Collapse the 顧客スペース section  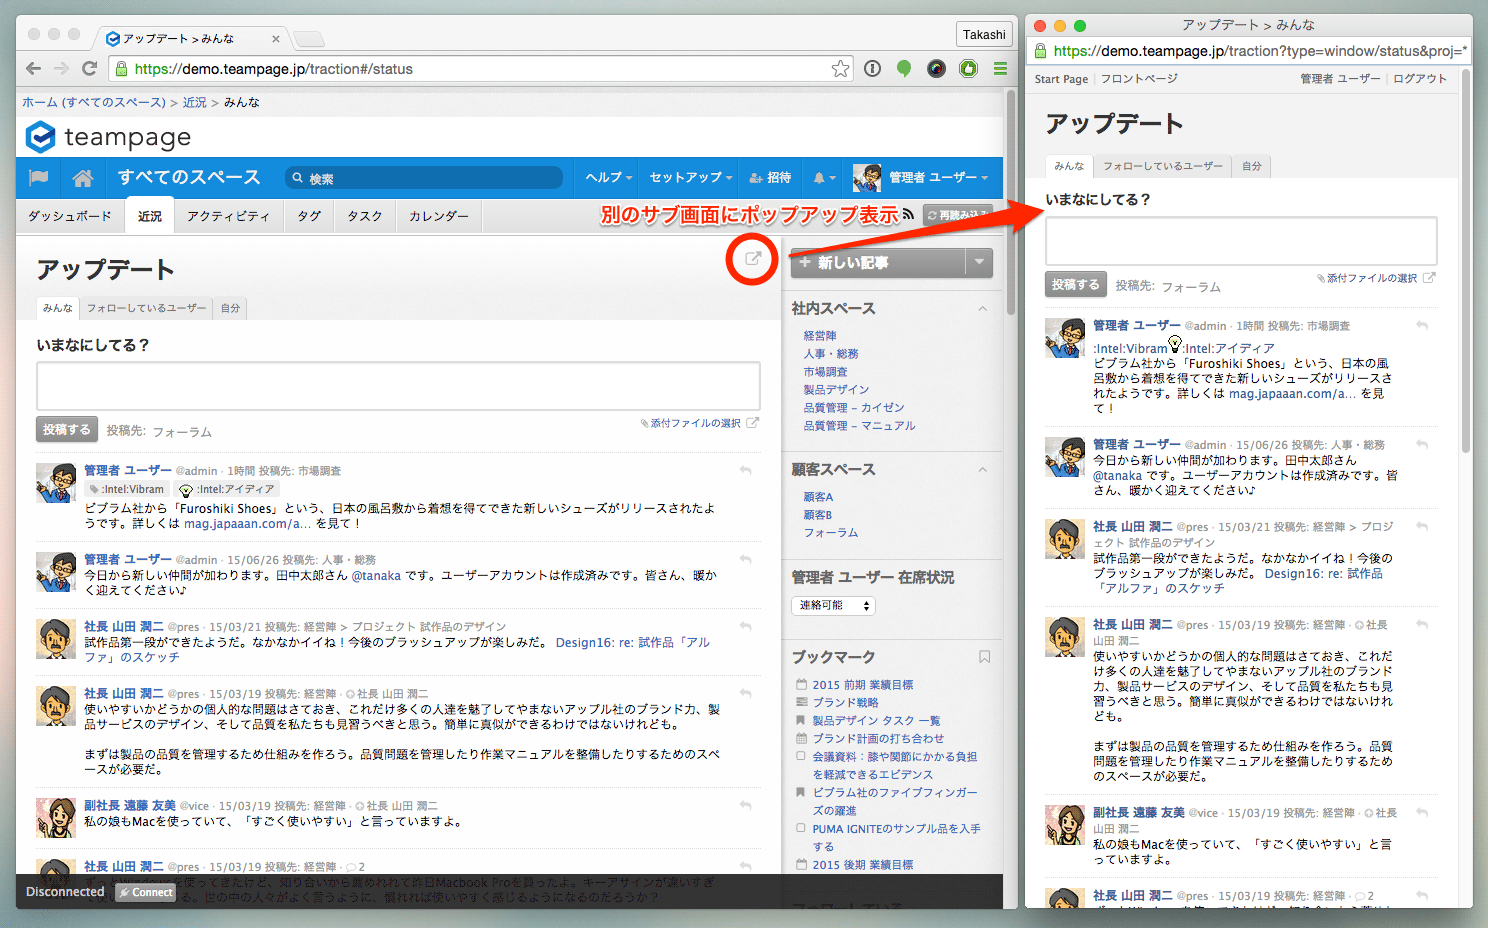pos(982,470)
